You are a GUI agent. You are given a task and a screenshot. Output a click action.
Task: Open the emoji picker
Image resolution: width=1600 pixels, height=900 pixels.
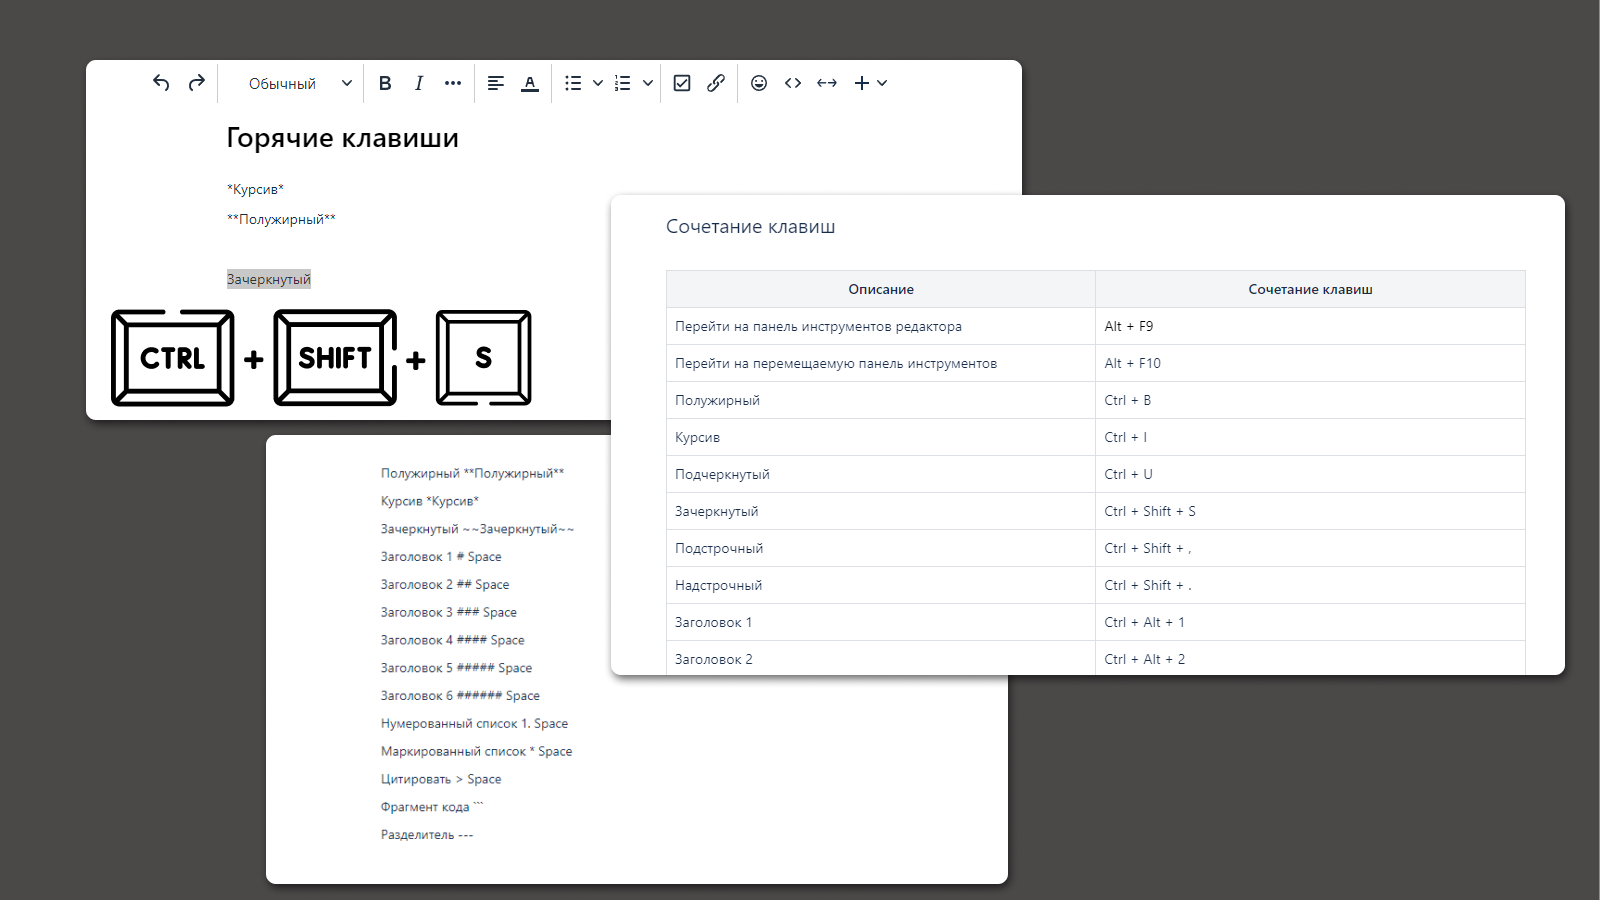click(x=759, y=84)
